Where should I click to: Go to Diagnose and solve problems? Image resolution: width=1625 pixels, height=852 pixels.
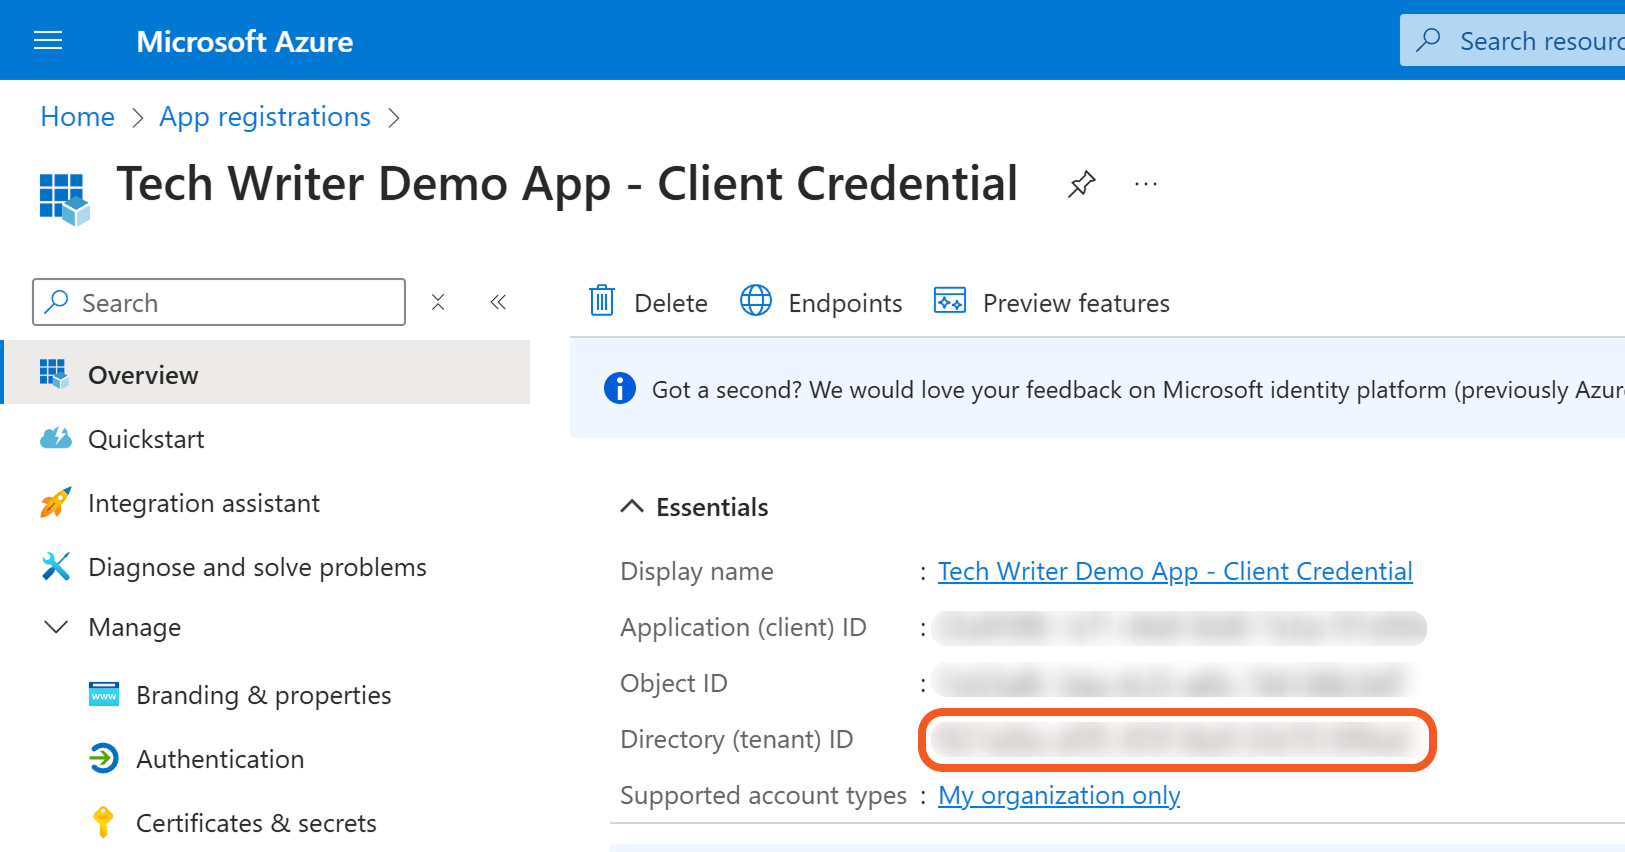[x=257, y=567]
